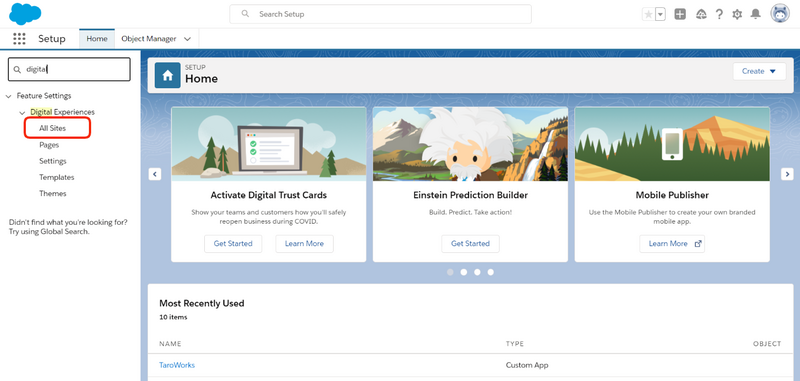Open Themes under Digital Experiences
This screenshot has width=800, height=381.
[53, 194]
